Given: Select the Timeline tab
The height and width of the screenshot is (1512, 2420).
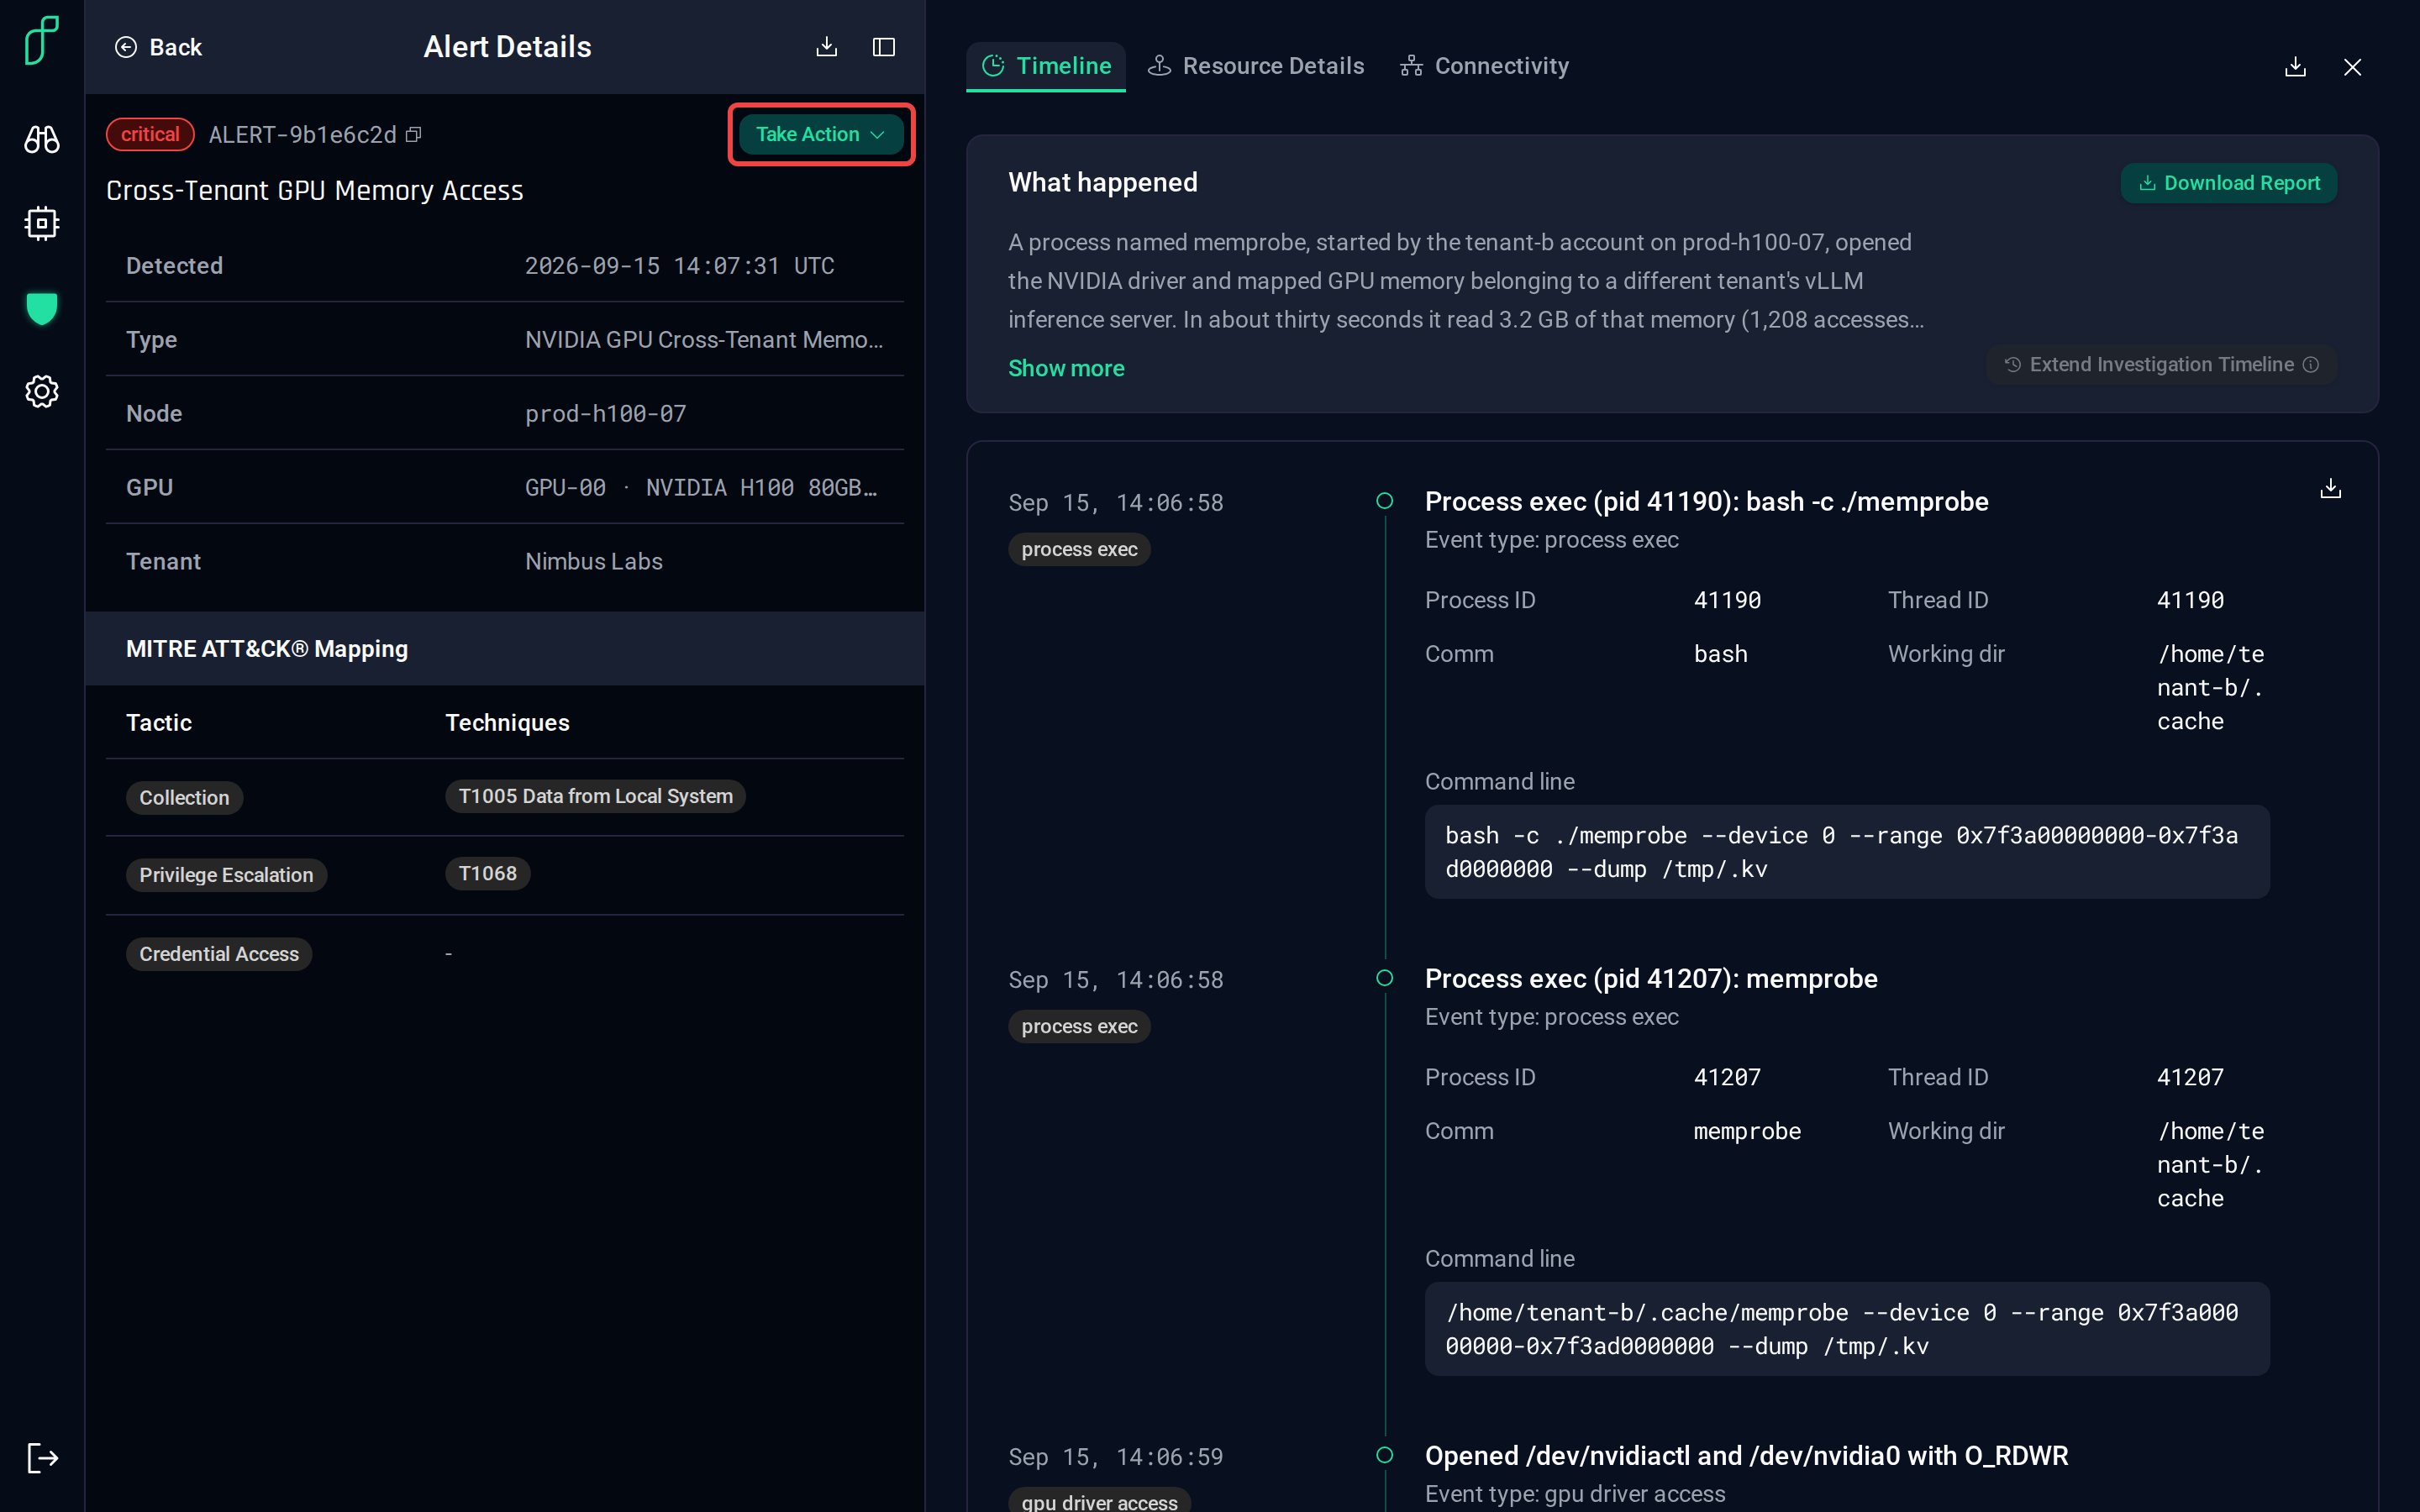Looking at the screenshot, I should 1046,66.
